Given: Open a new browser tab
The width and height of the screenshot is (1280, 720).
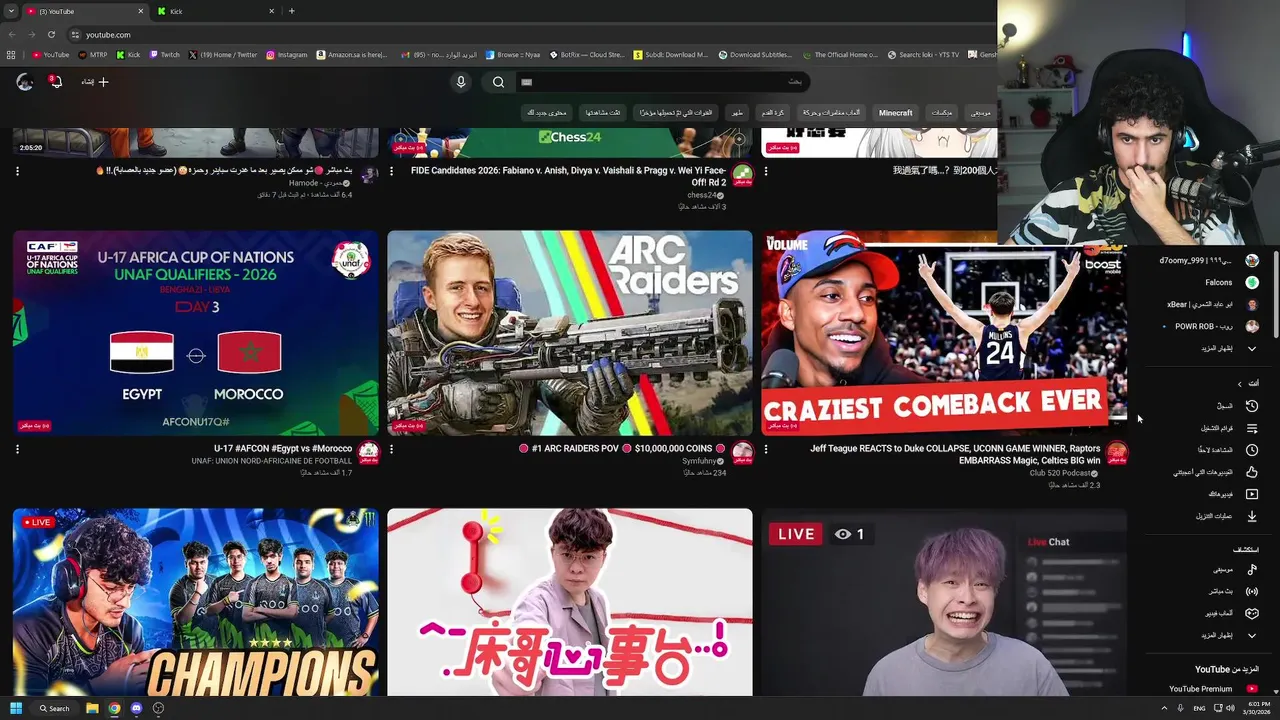Looking at the screenshot, I should [x=291, y=11].
